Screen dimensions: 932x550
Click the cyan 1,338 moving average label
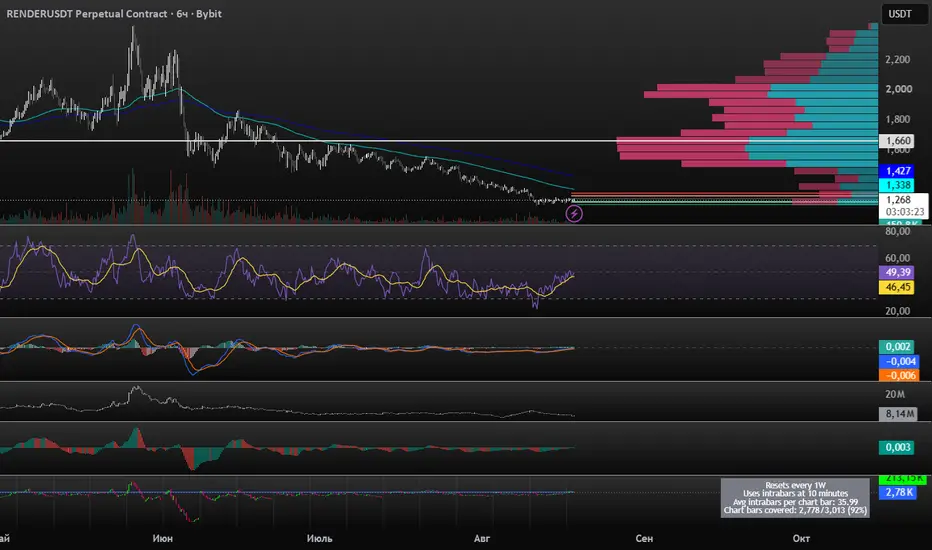898,185
